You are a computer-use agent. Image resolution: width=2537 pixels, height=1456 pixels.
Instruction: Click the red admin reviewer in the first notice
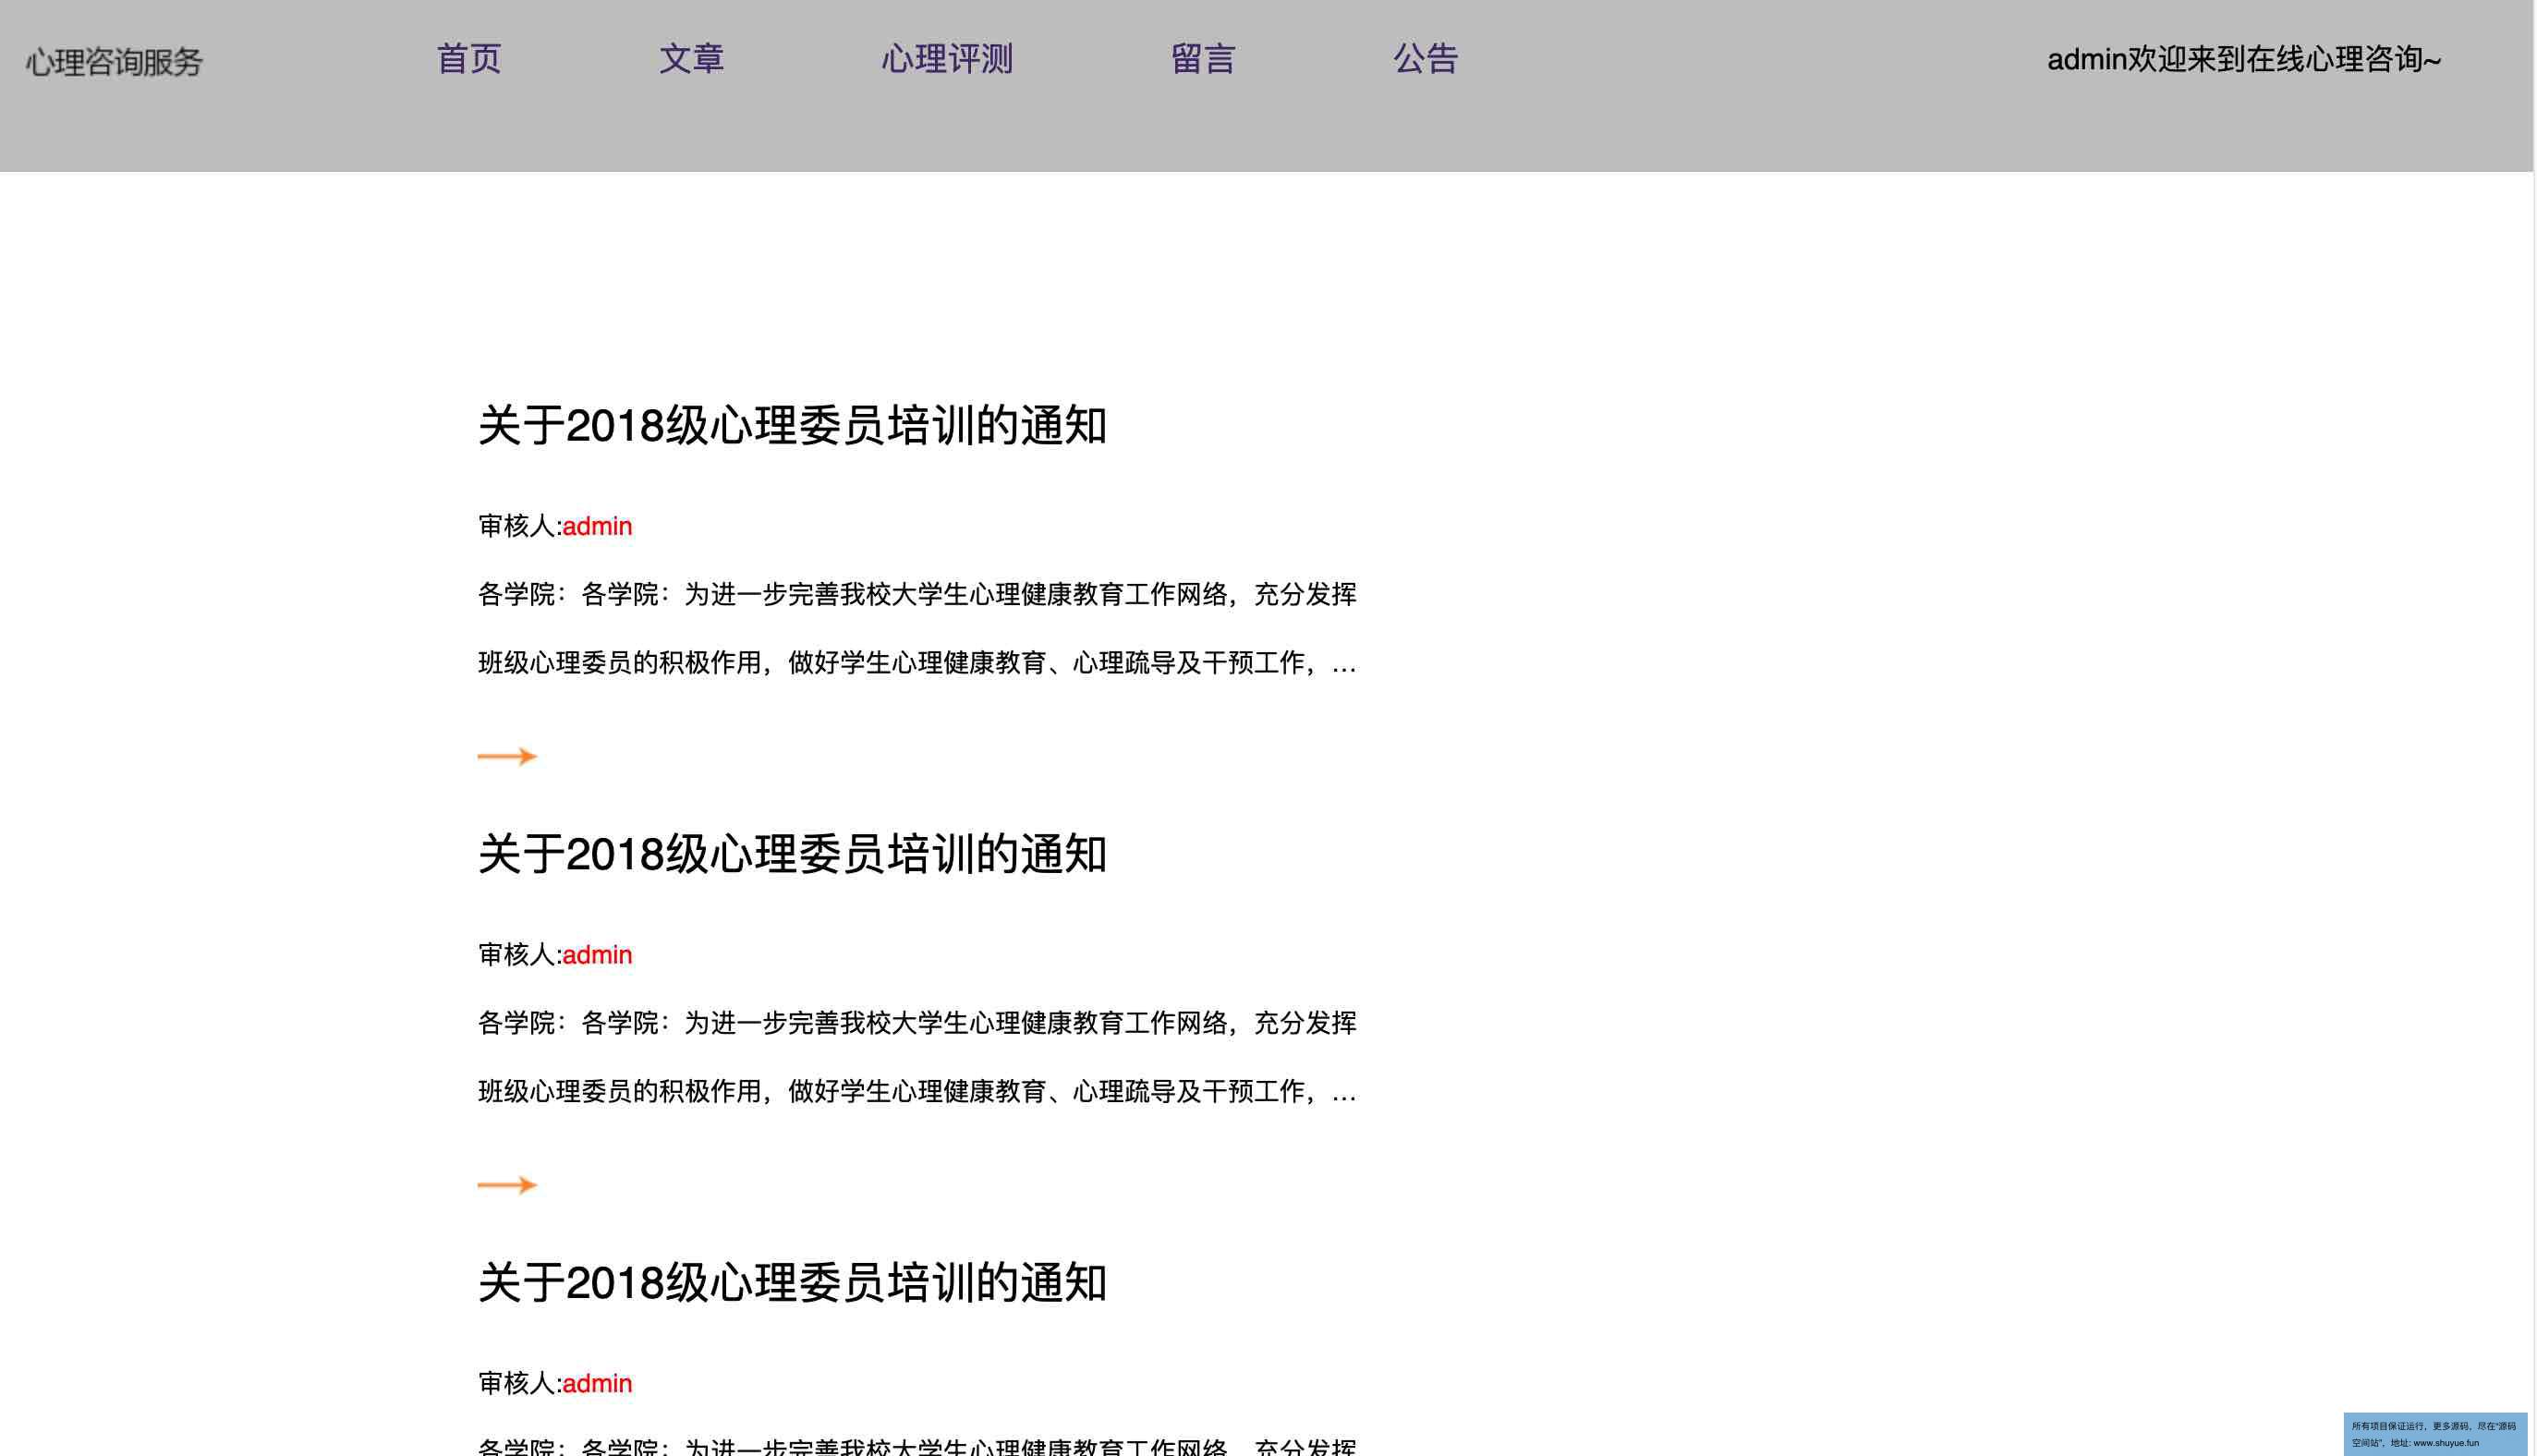coord(597,526)
